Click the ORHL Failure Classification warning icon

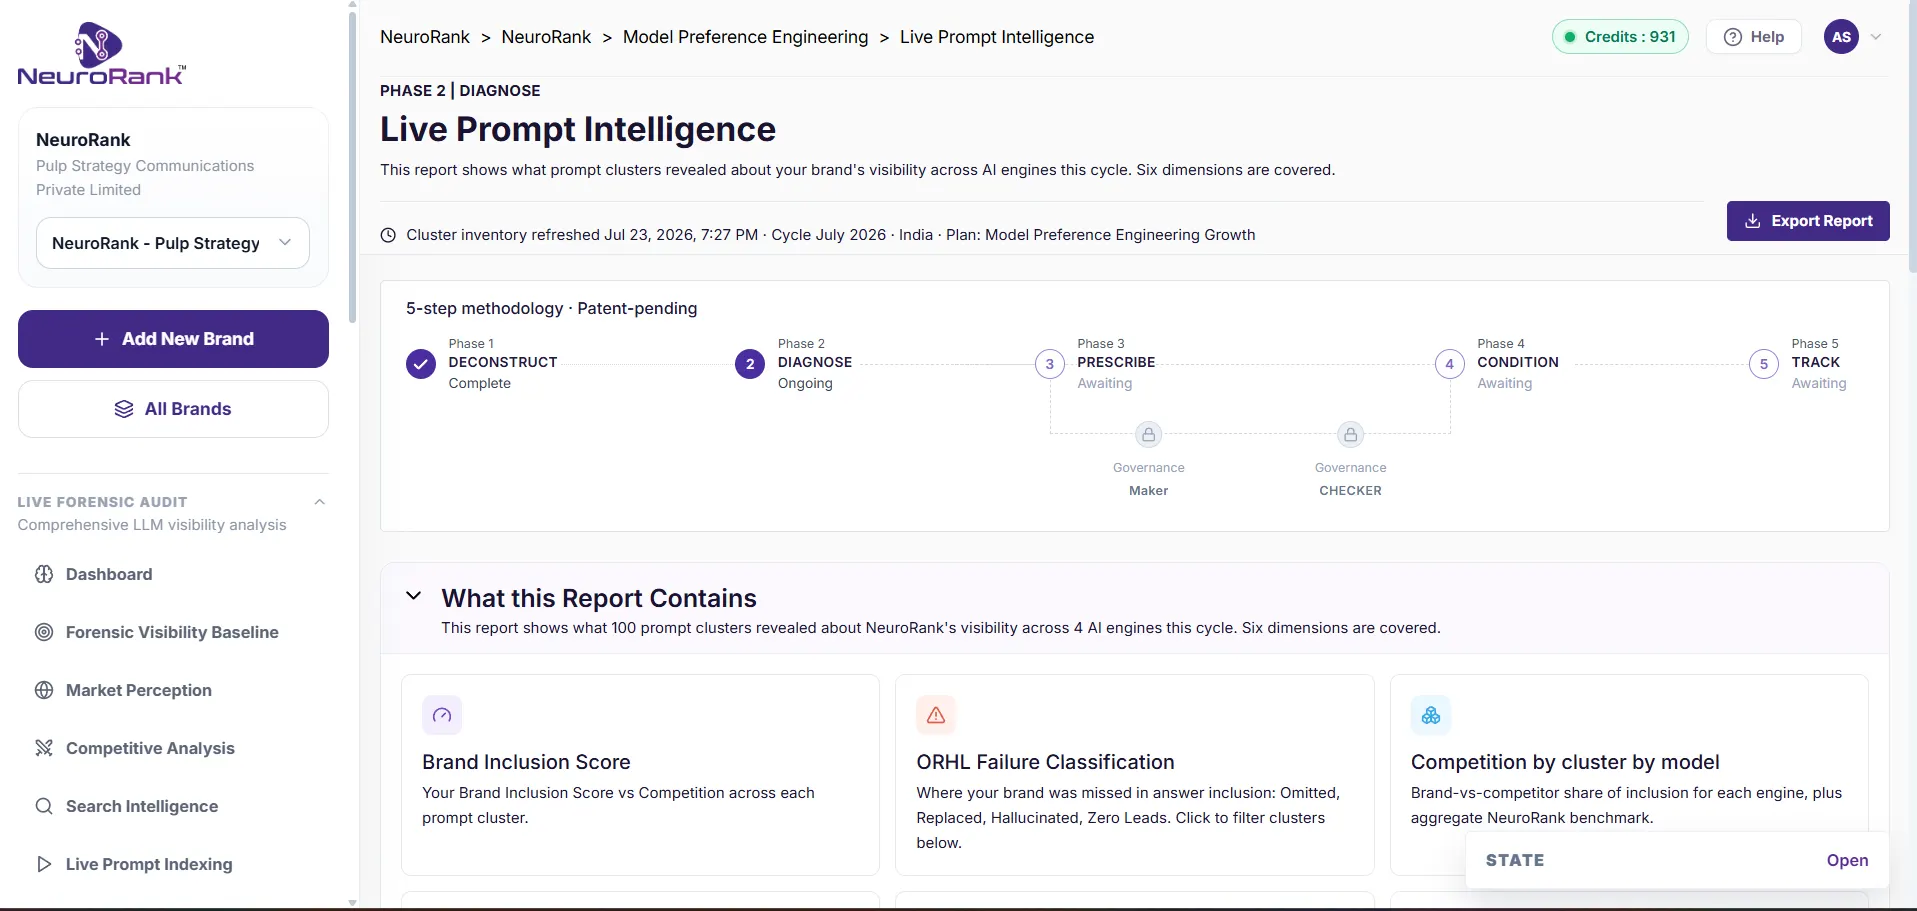(936, 715)
